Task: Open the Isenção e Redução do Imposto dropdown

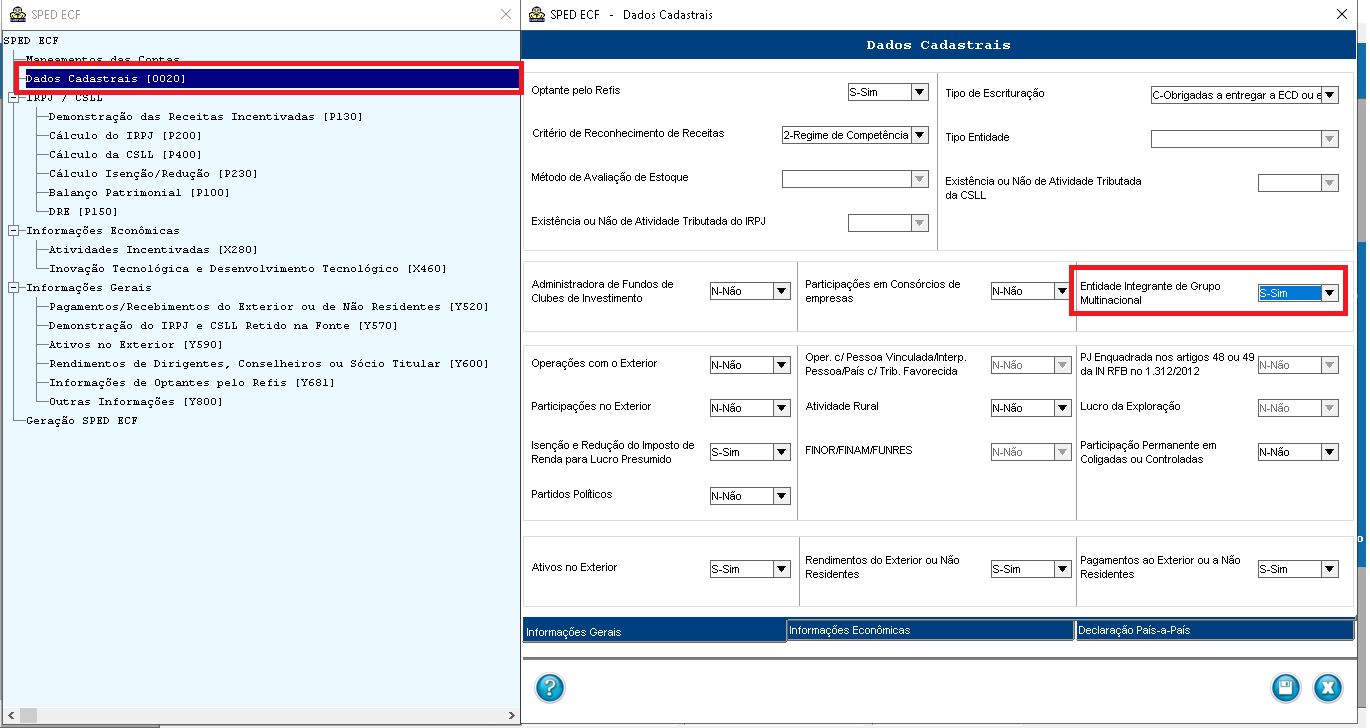Action: [782, 452]
